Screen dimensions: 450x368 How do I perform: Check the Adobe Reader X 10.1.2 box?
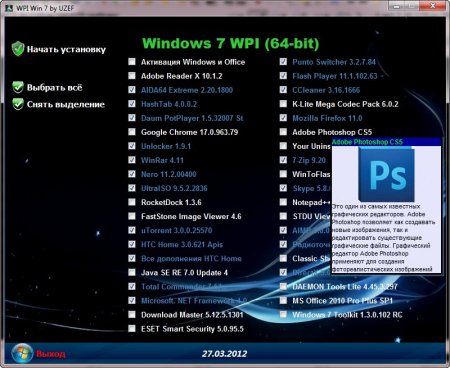[132, 76]
